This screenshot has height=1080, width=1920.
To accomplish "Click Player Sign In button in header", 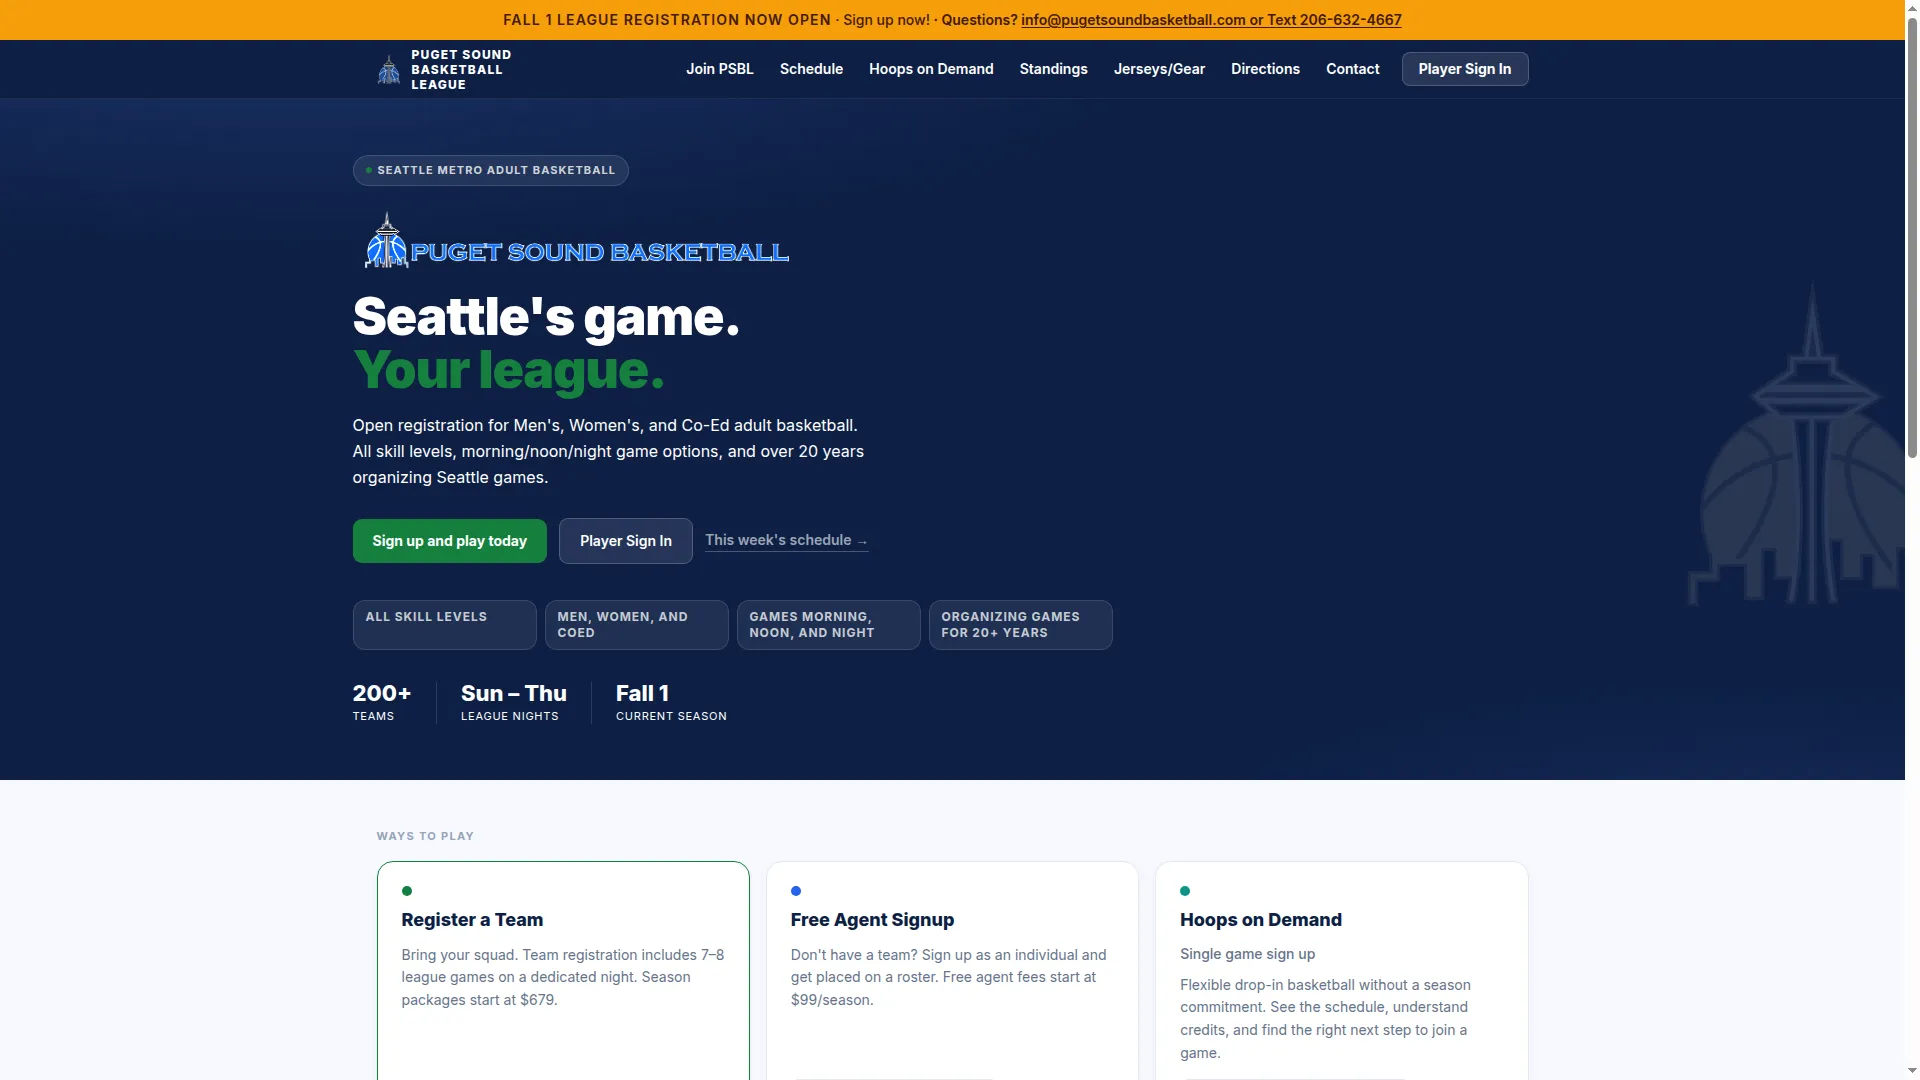I will point(1464,69).
